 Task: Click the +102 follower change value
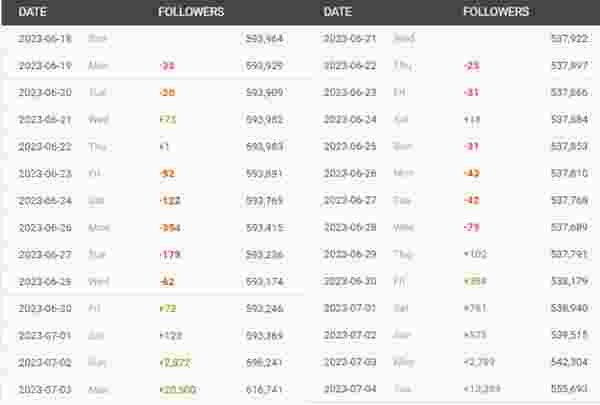475,254
